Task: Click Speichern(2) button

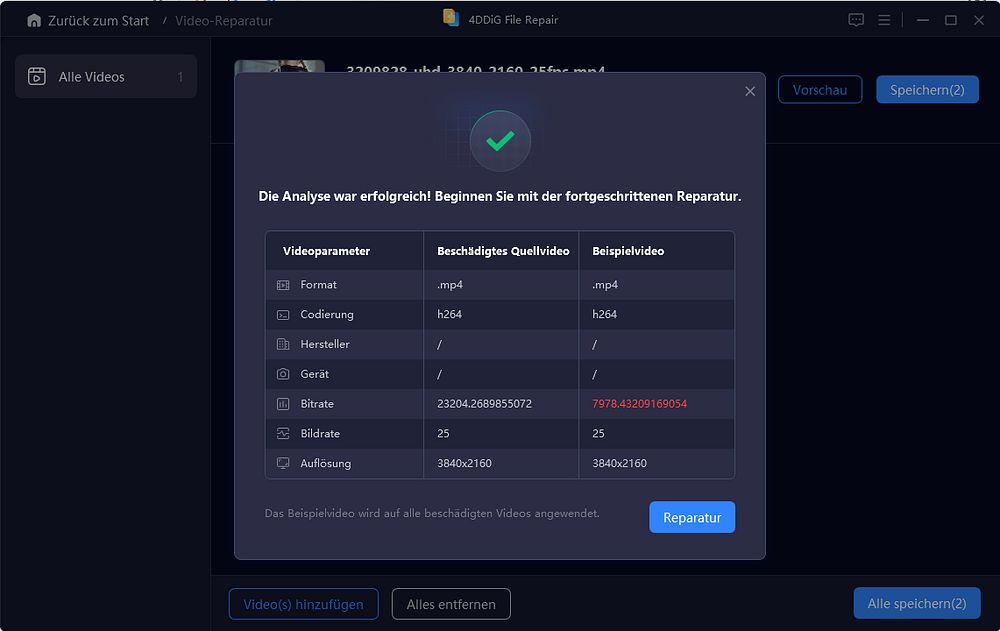Action: point(927,90)
